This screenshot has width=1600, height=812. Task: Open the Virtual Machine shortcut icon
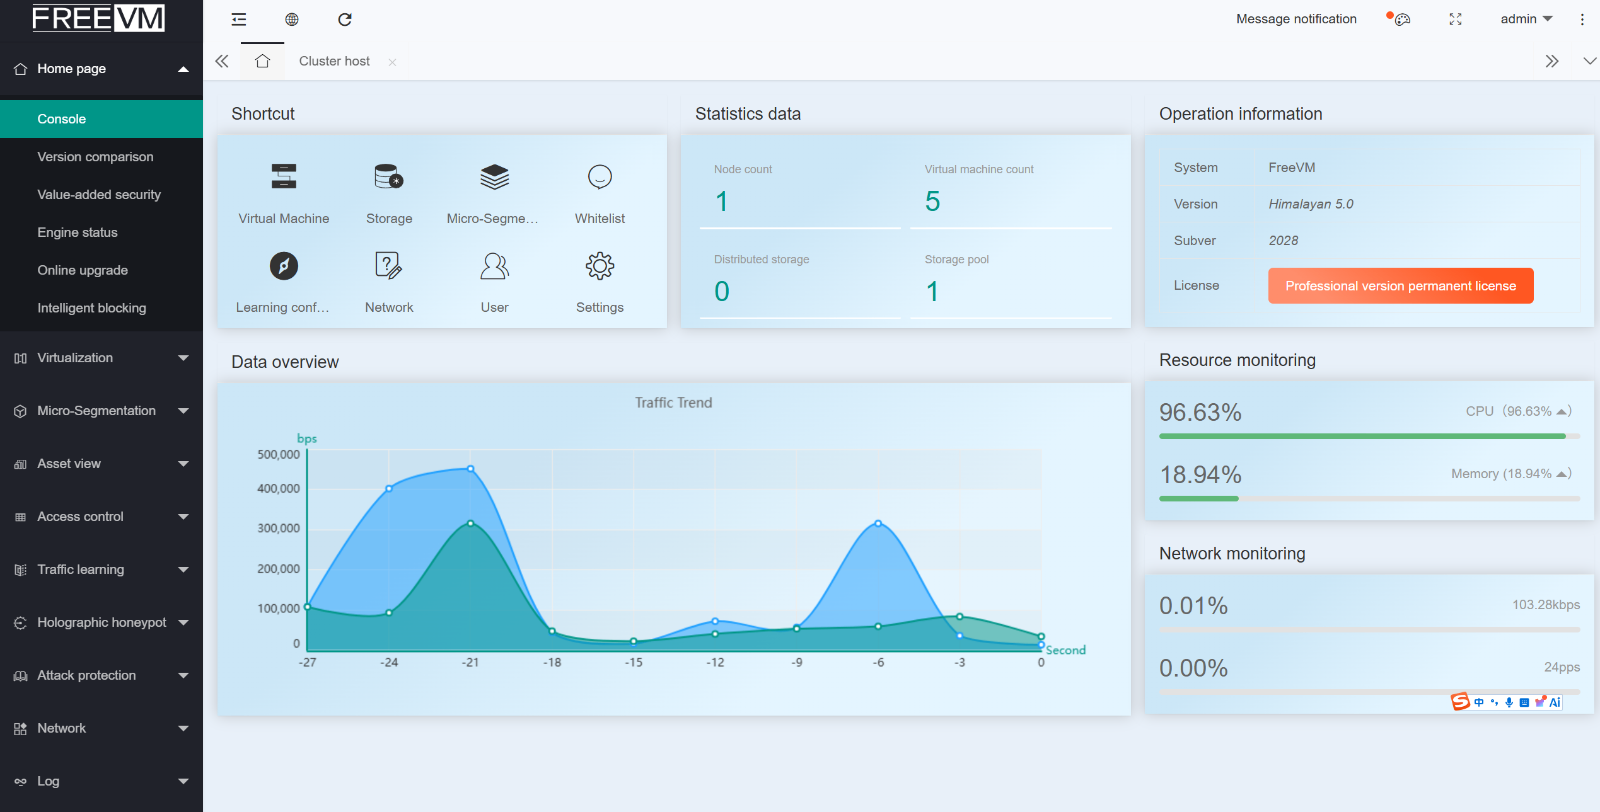(x=284, y=177)
